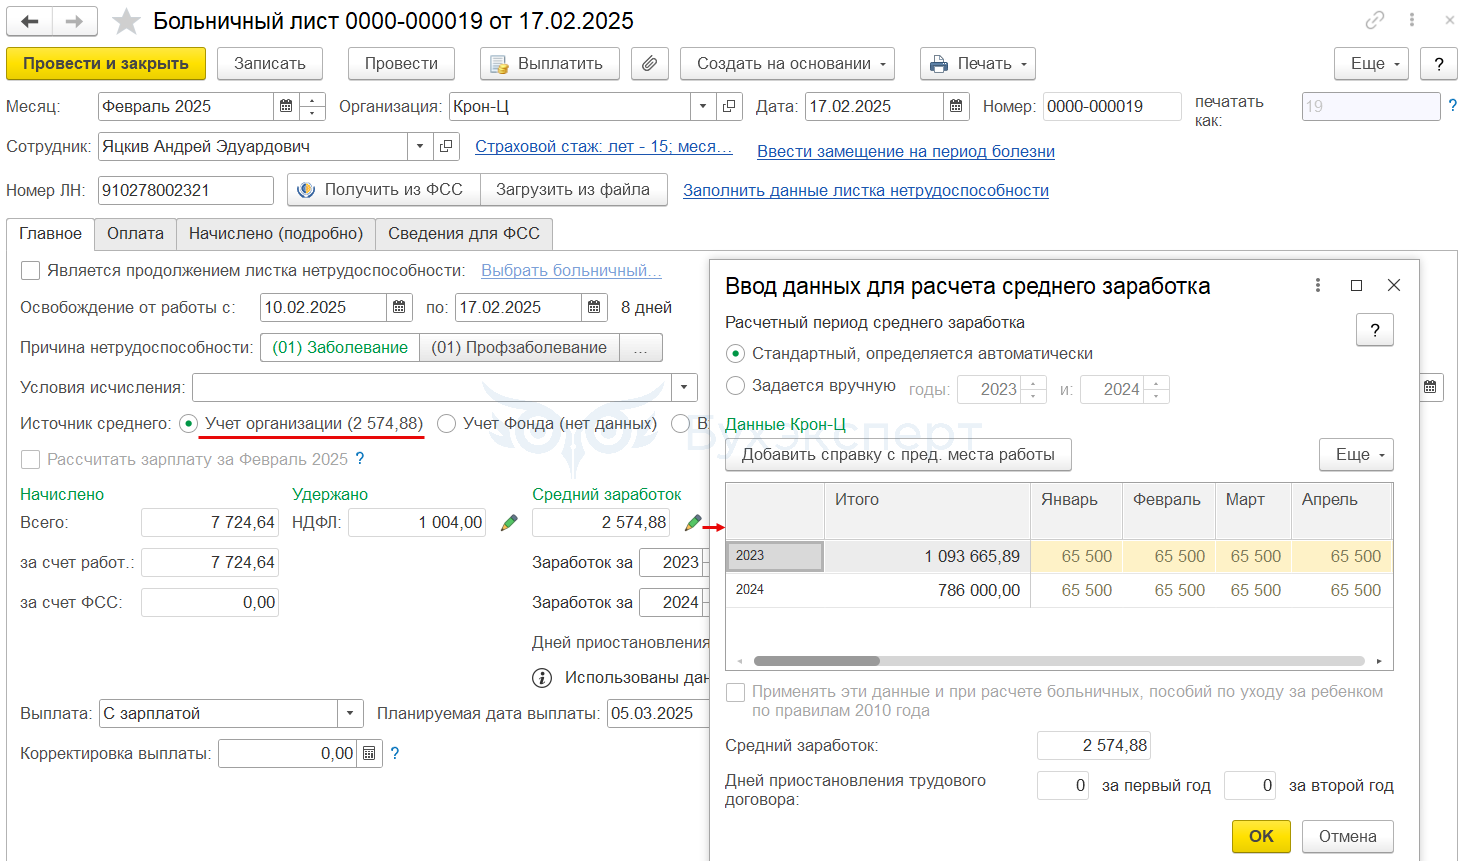Viewport: 1465px width, 861px height.
Task: Open calendar picker for Месяц field
Action: (286, 107)
